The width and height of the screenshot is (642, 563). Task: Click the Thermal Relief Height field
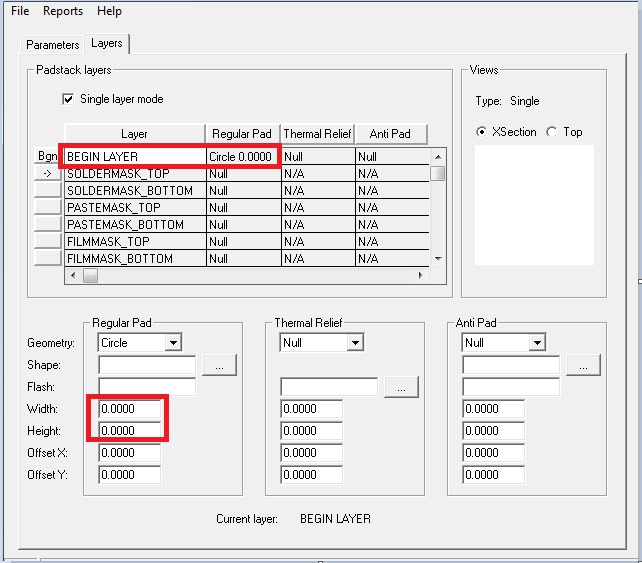pyautogui.click(x=312, y=431)
